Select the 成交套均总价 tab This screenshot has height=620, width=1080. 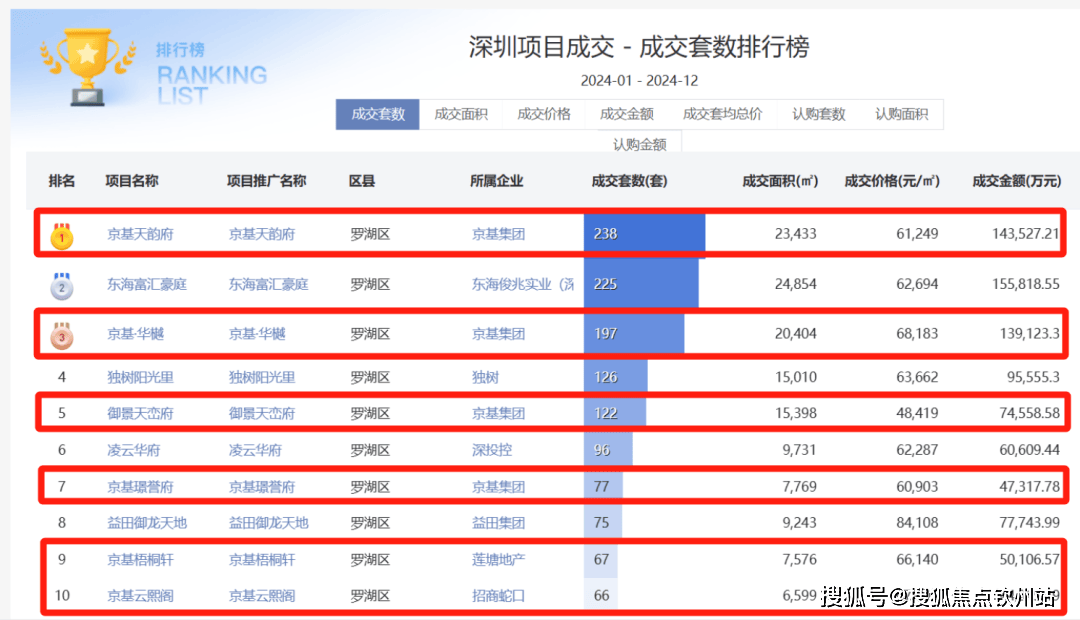[722, 114]
